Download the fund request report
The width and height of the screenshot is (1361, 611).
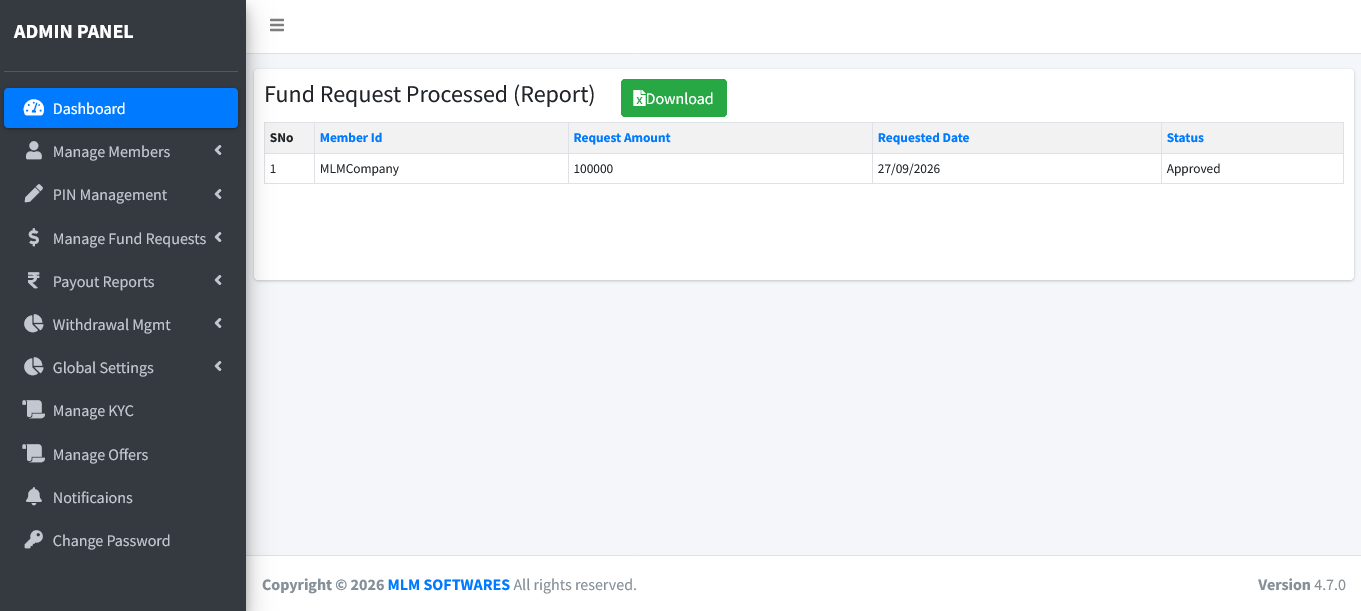pos(674,98)
